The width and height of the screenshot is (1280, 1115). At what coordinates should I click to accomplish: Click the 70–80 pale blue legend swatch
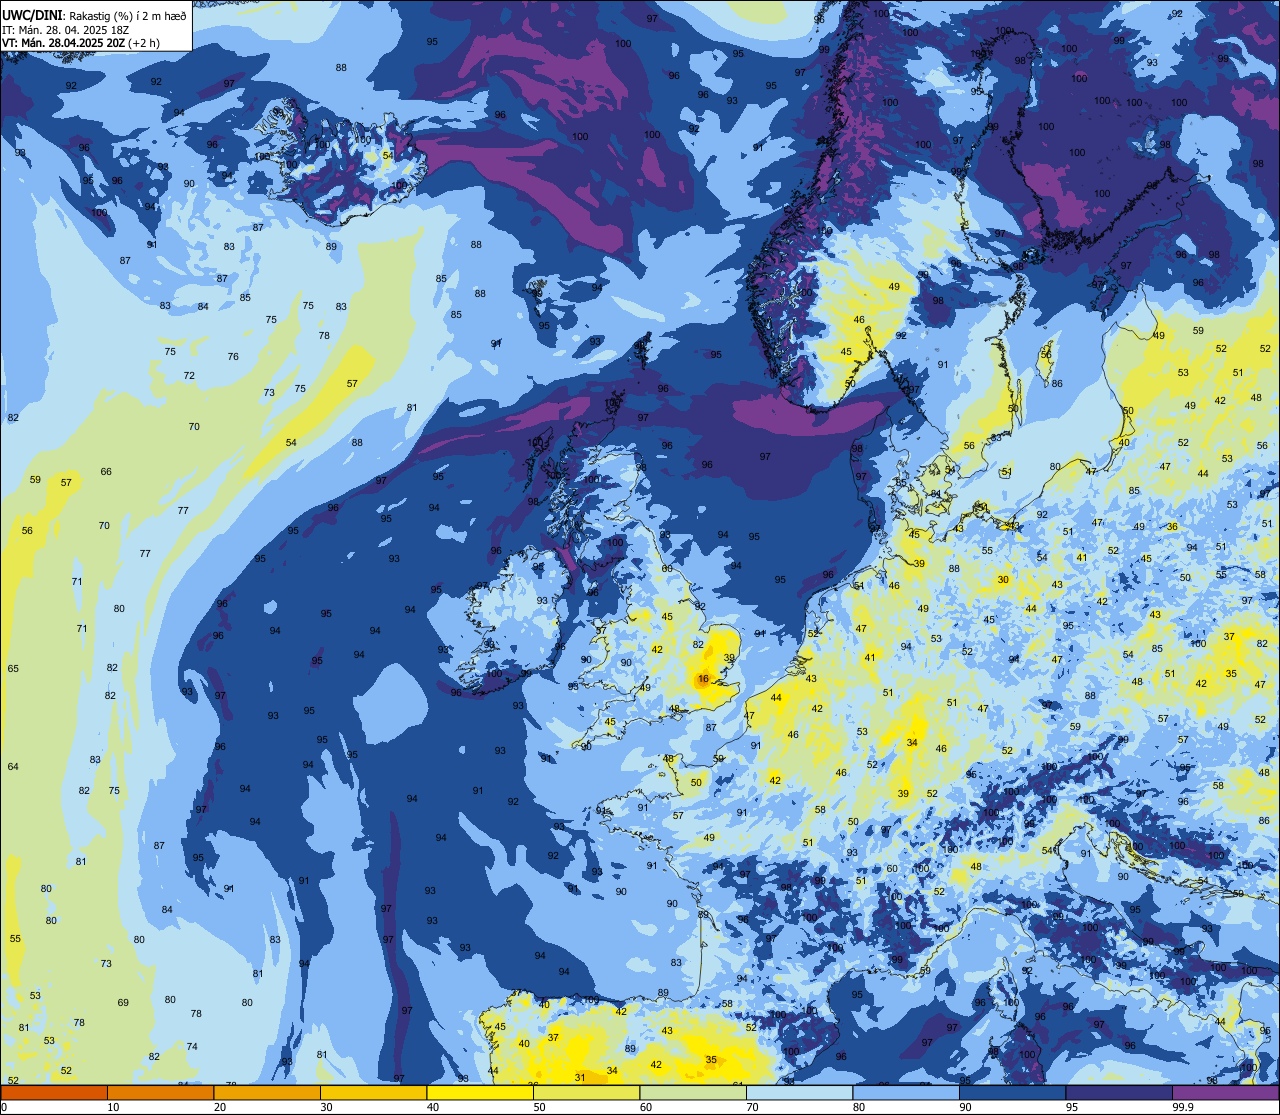800,1092
